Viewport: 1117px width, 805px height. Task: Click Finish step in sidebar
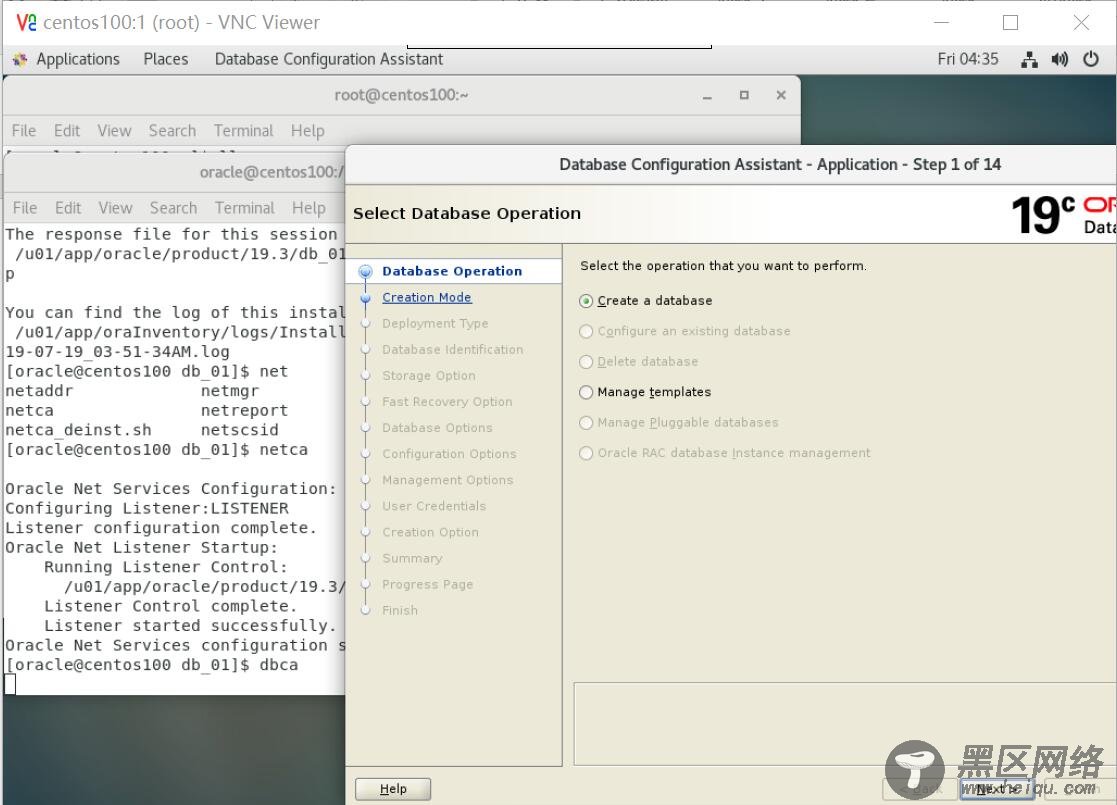click(400, 611)
